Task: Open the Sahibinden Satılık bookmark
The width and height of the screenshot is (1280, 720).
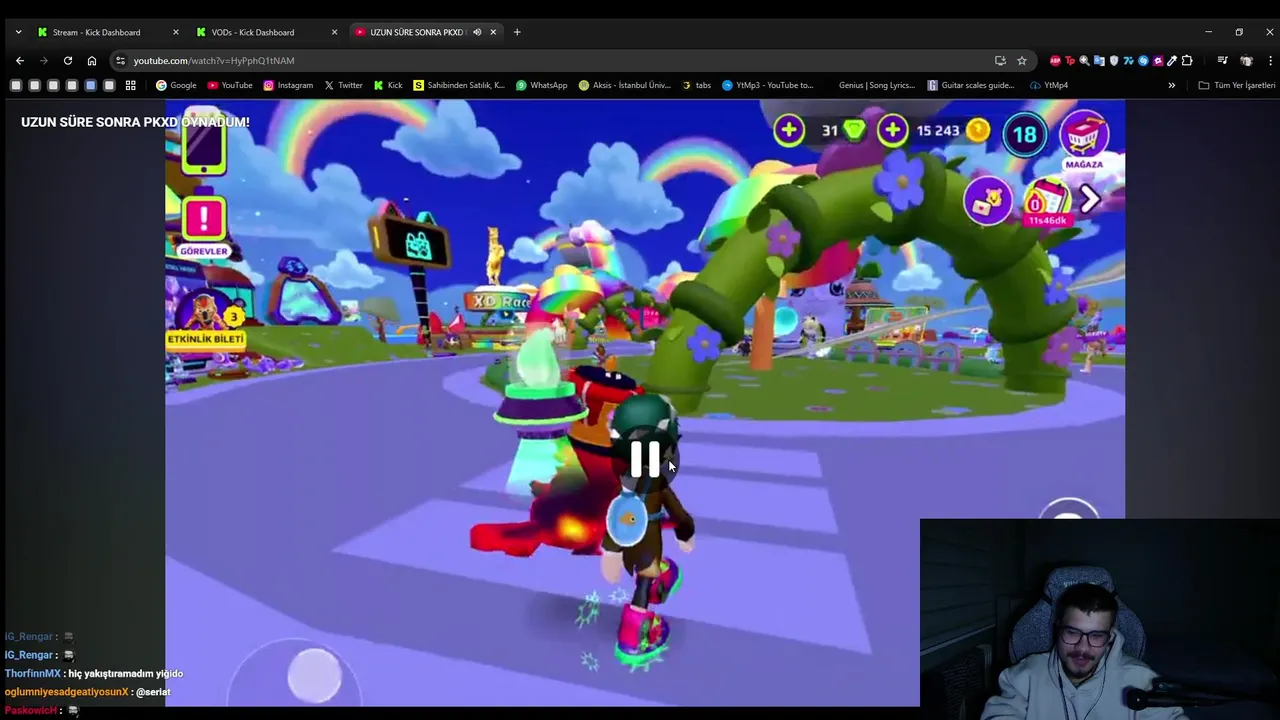Action: 459,85
